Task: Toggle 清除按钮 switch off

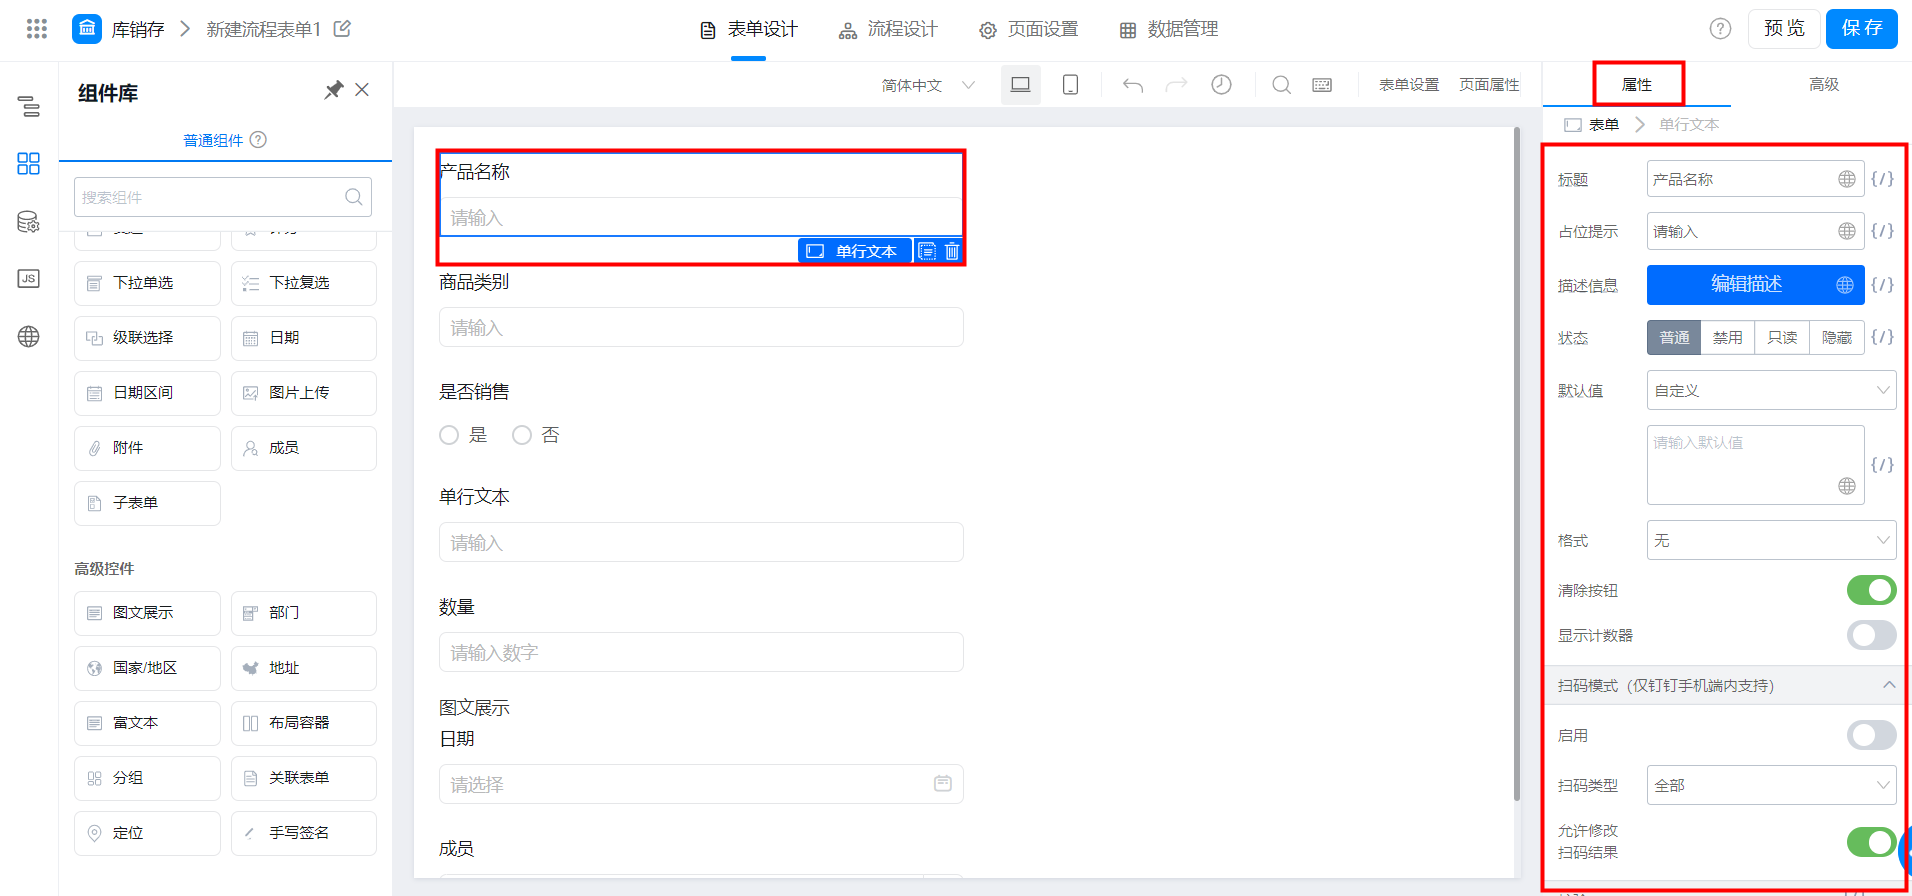Action: (x=1871, y=590)
